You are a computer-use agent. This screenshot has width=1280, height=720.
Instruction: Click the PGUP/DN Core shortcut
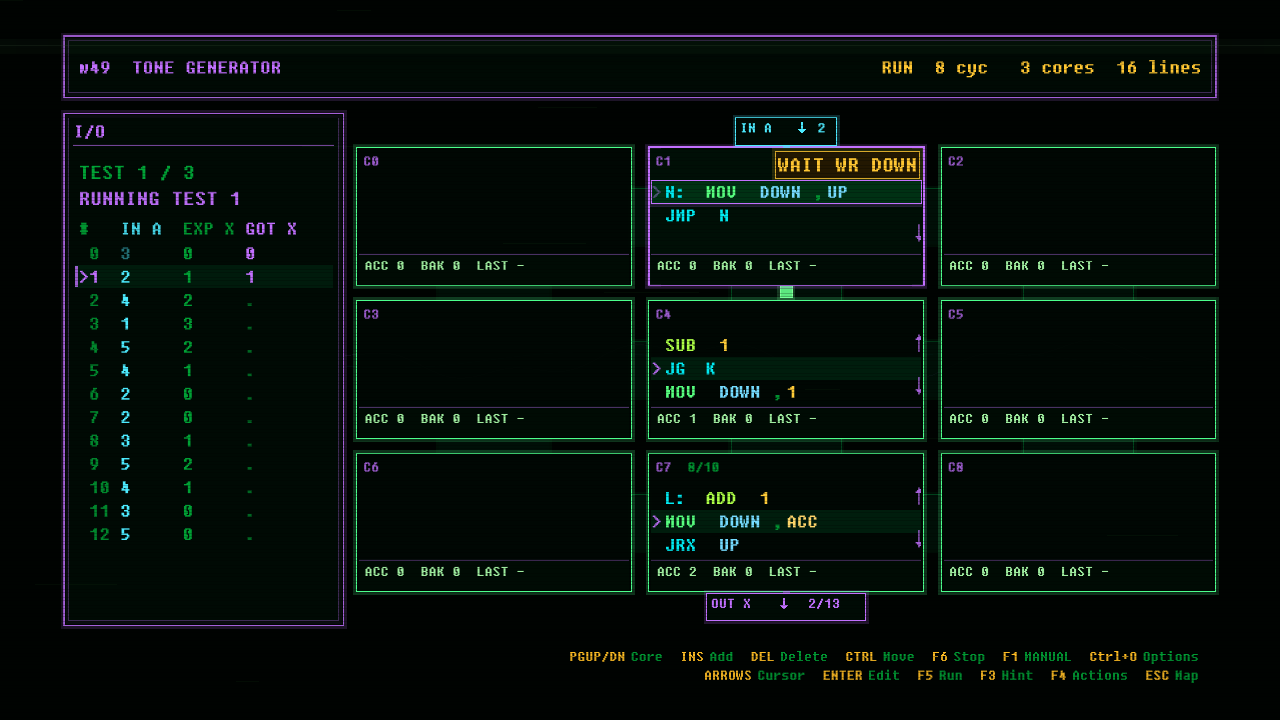coord(616,657)
